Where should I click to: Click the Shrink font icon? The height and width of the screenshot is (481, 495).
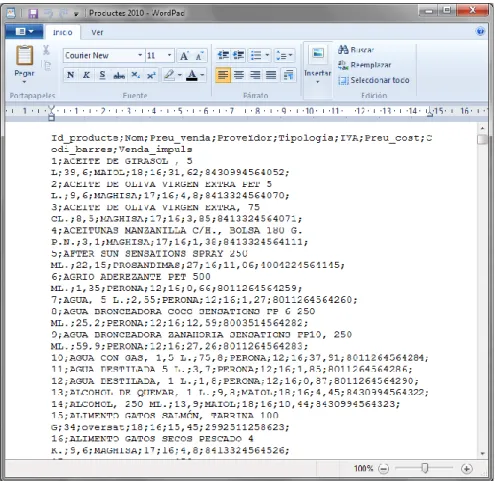point(199,56)
